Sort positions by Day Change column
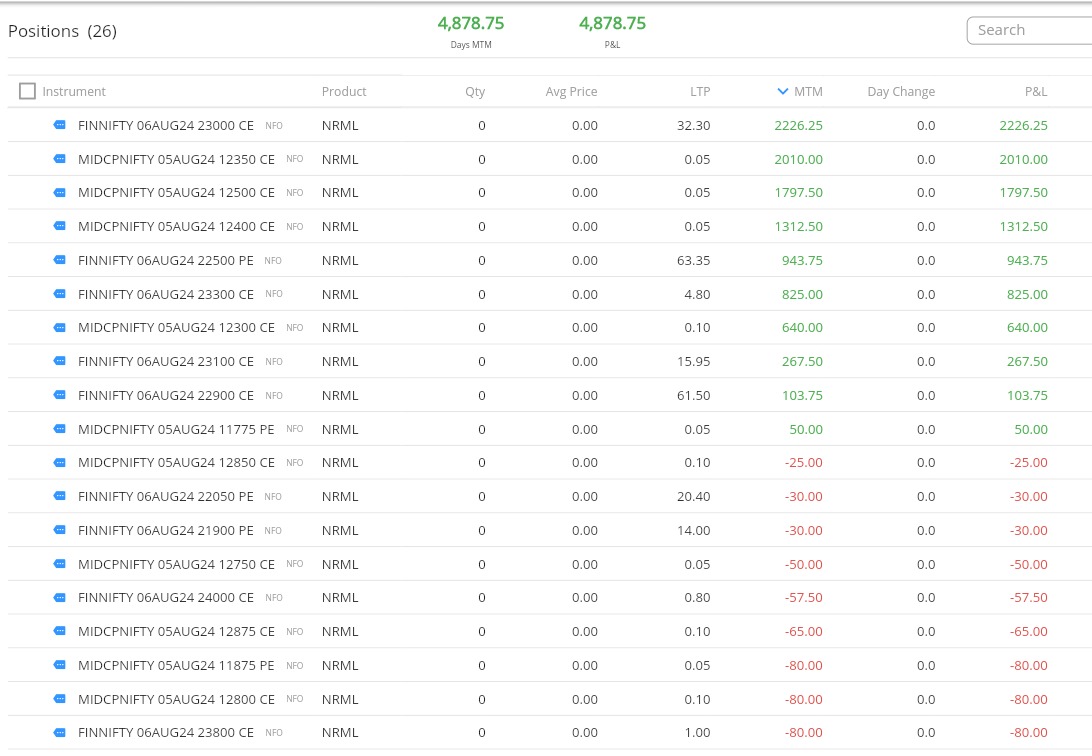This screenshot has width=1092, height=756. coord(901,91)
